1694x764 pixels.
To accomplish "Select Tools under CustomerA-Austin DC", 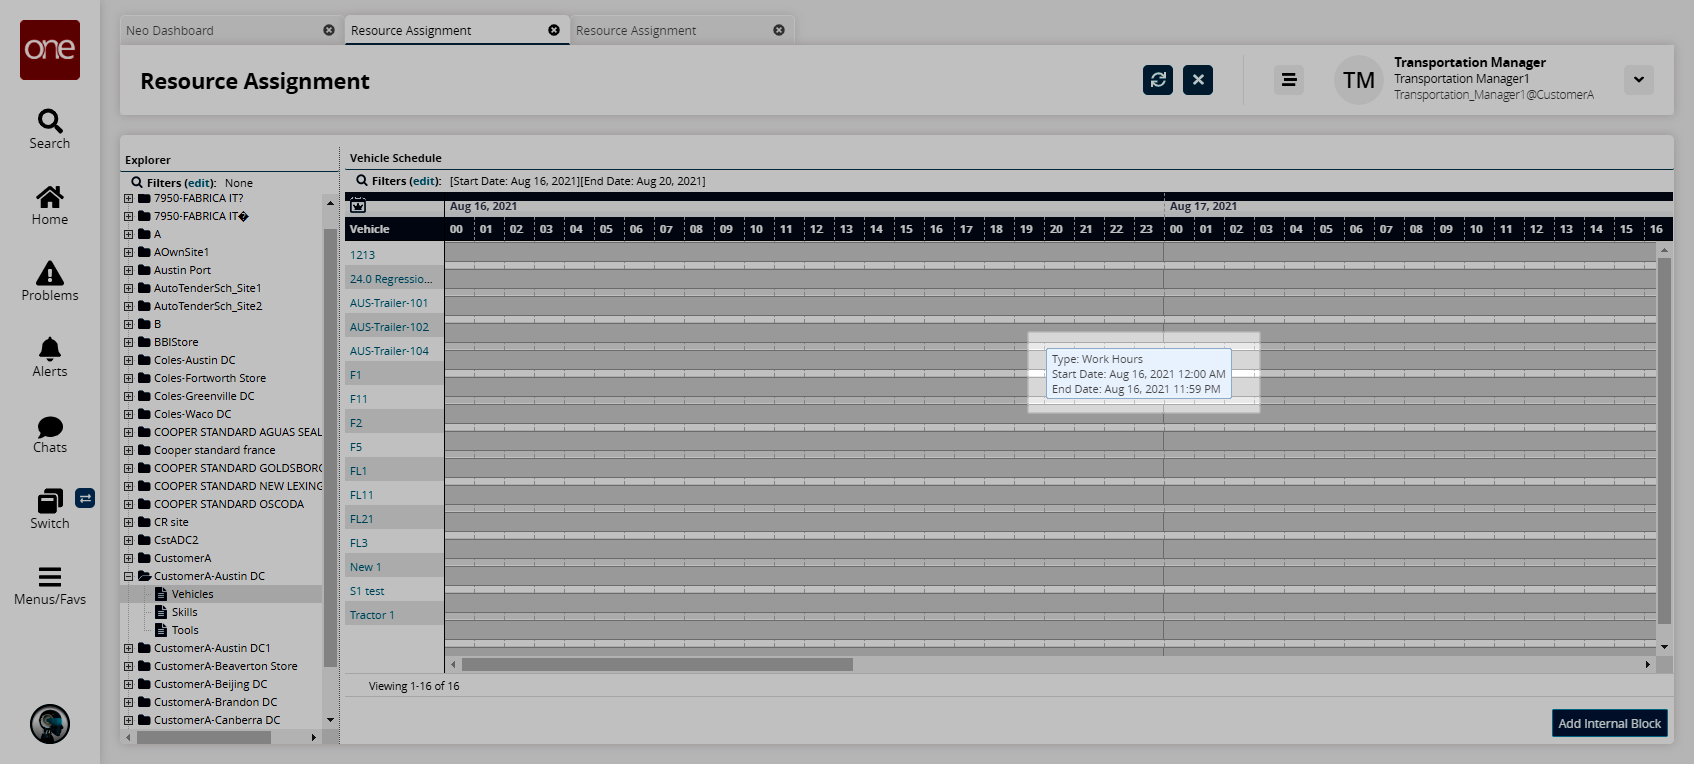I will tap(185, 630).
